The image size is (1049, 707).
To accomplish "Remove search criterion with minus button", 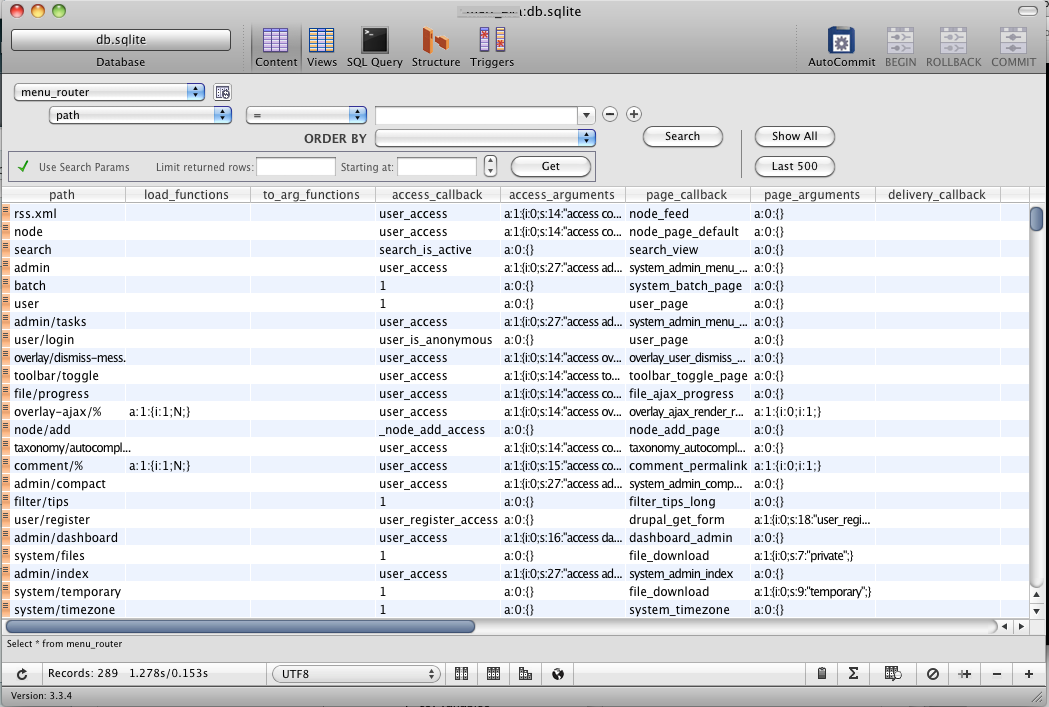I will tap(610, 115).
